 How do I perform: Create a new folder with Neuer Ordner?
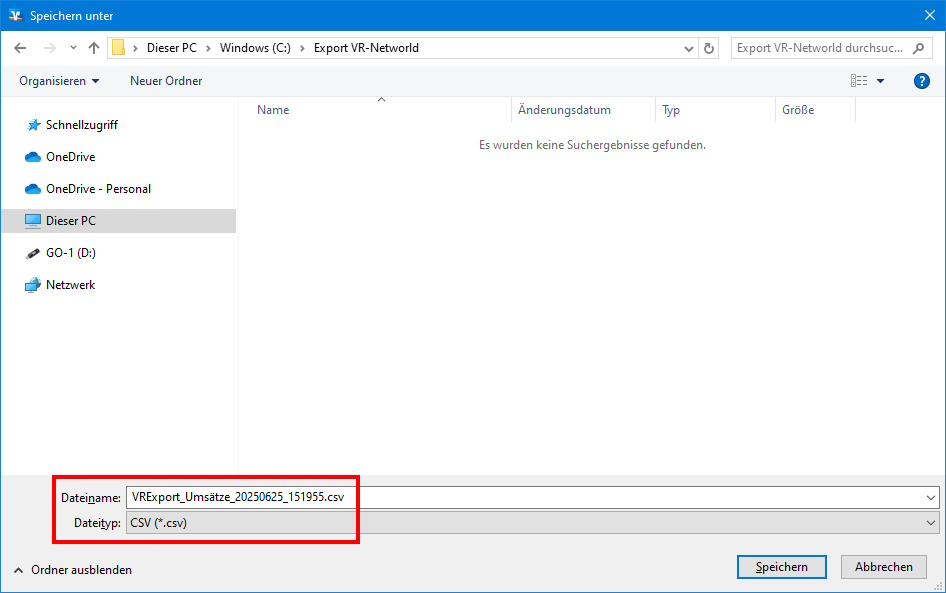tap(166, 81)
